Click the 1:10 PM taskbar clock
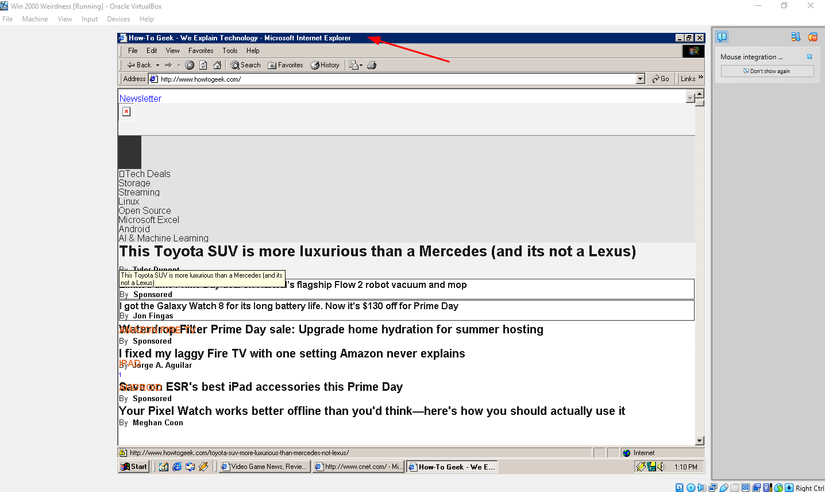 tap(686, 467)
